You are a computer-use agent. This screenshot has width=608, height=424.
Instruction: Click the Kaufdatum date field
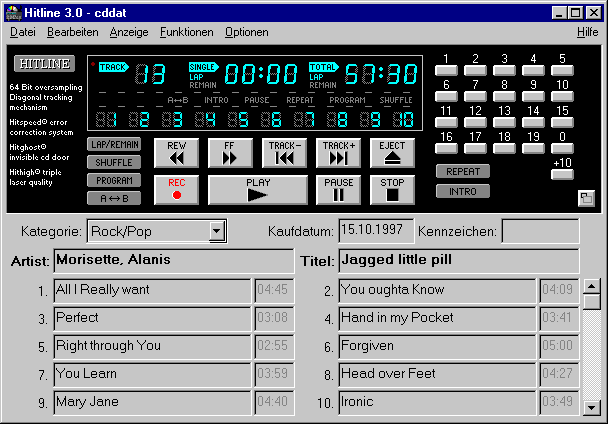click(x=376, y=231)
